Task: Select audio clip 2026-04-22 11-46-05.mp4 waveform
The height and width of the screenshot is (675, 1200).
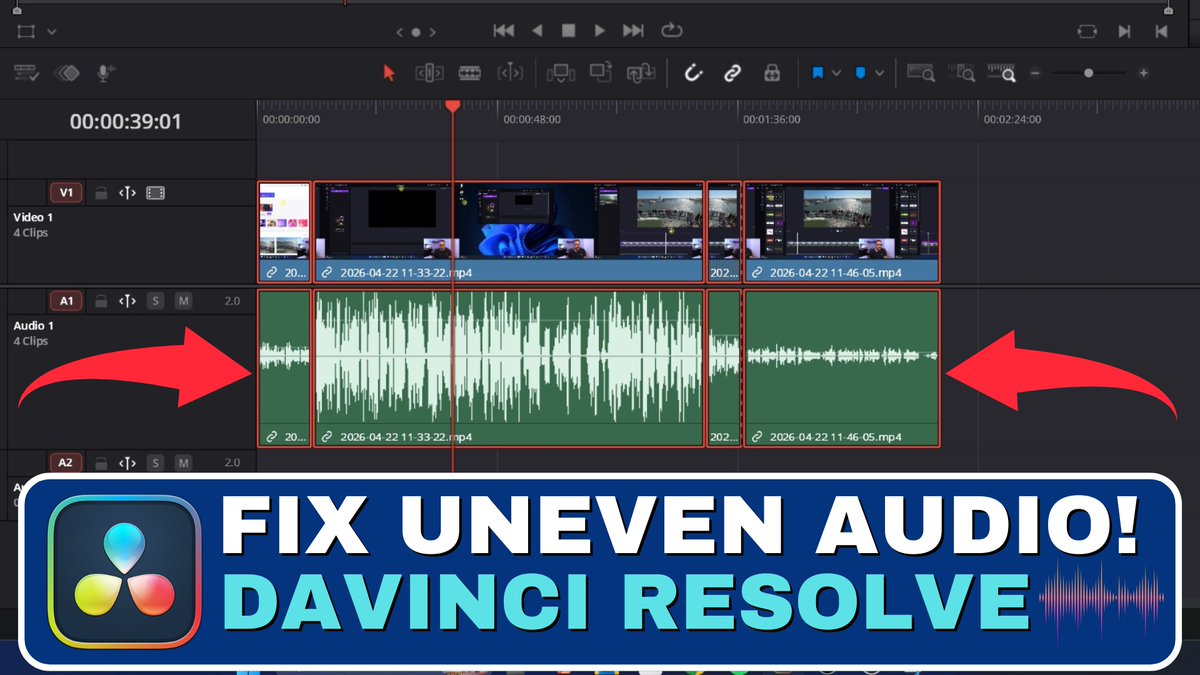Action: [x=842, y=368]
